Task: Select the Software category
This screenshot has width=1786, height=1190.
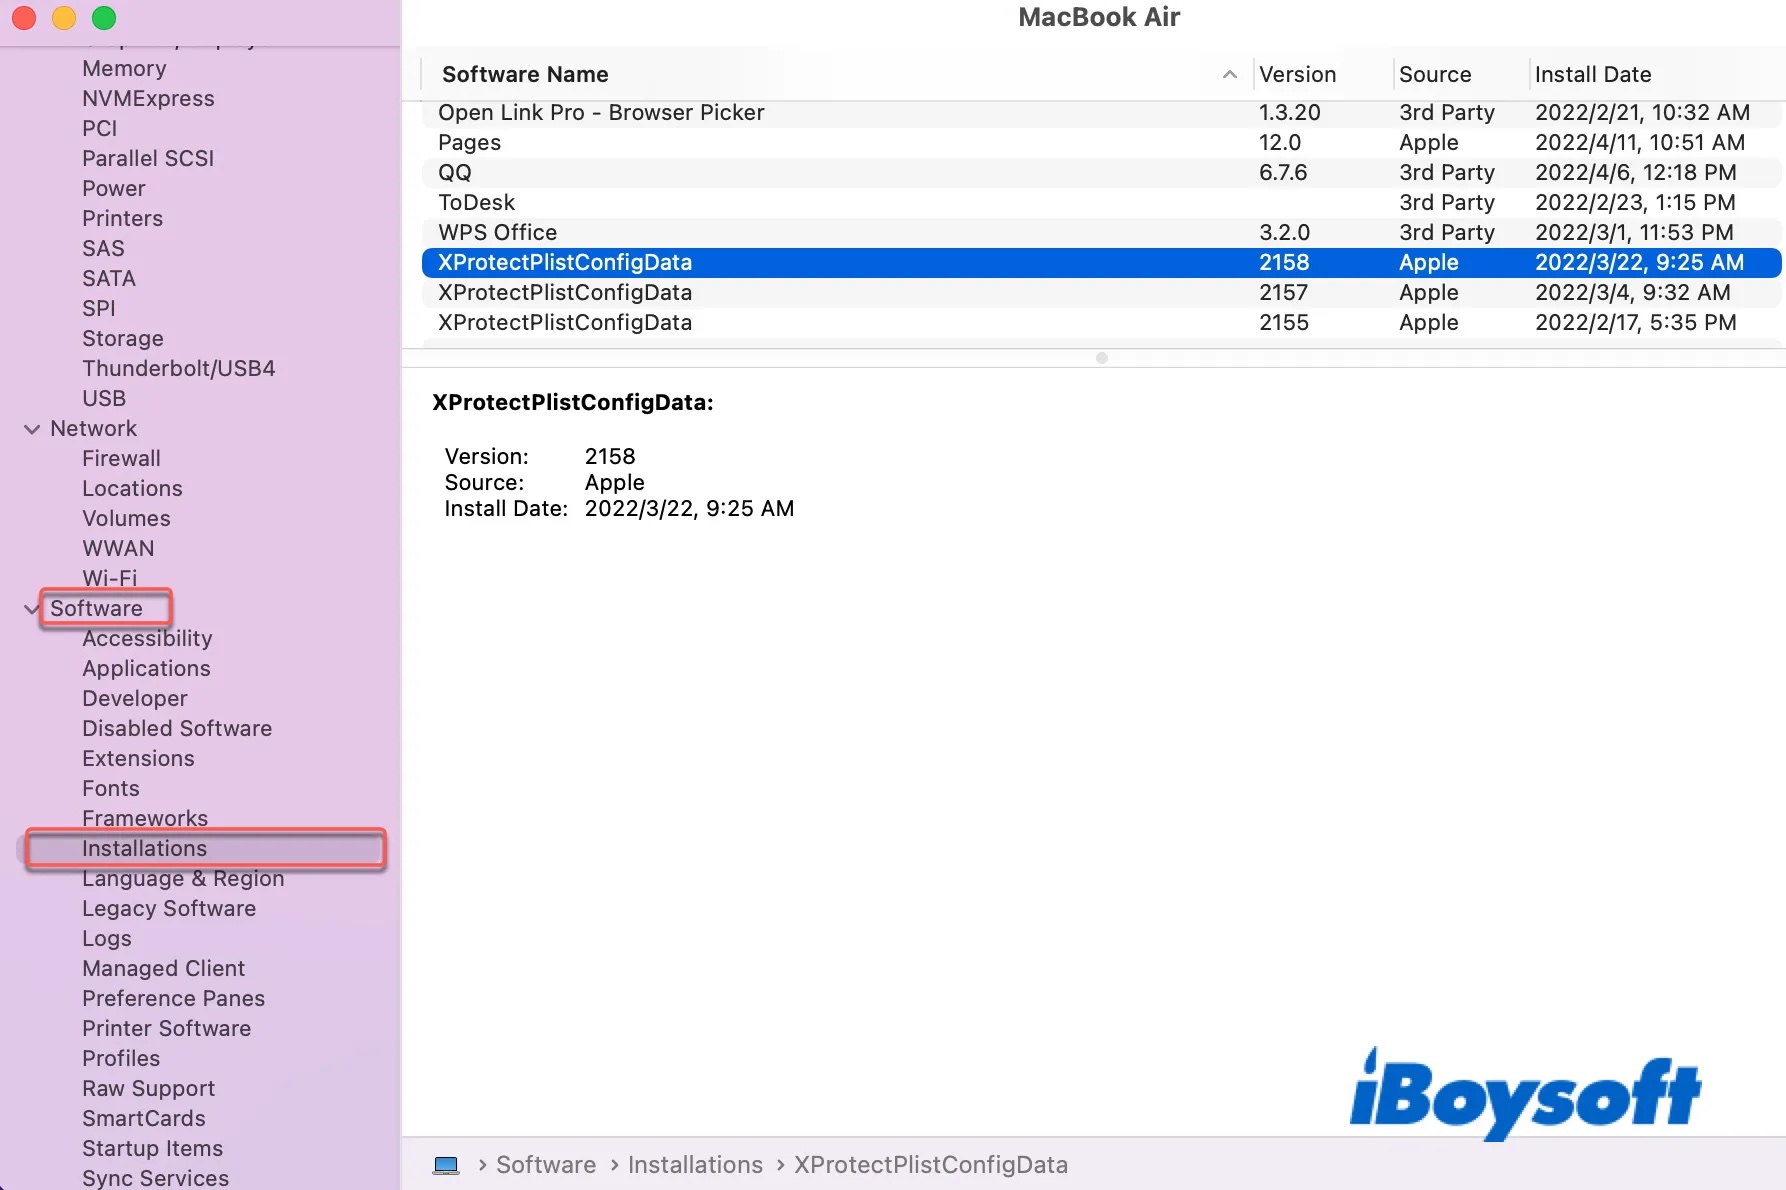Action: click(96, 609)
